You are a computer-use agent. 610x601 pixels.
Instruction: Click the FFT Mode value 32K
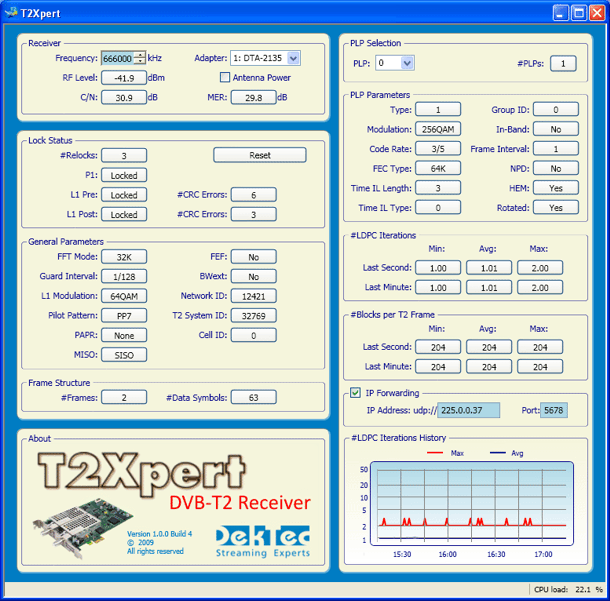[124, 257]
